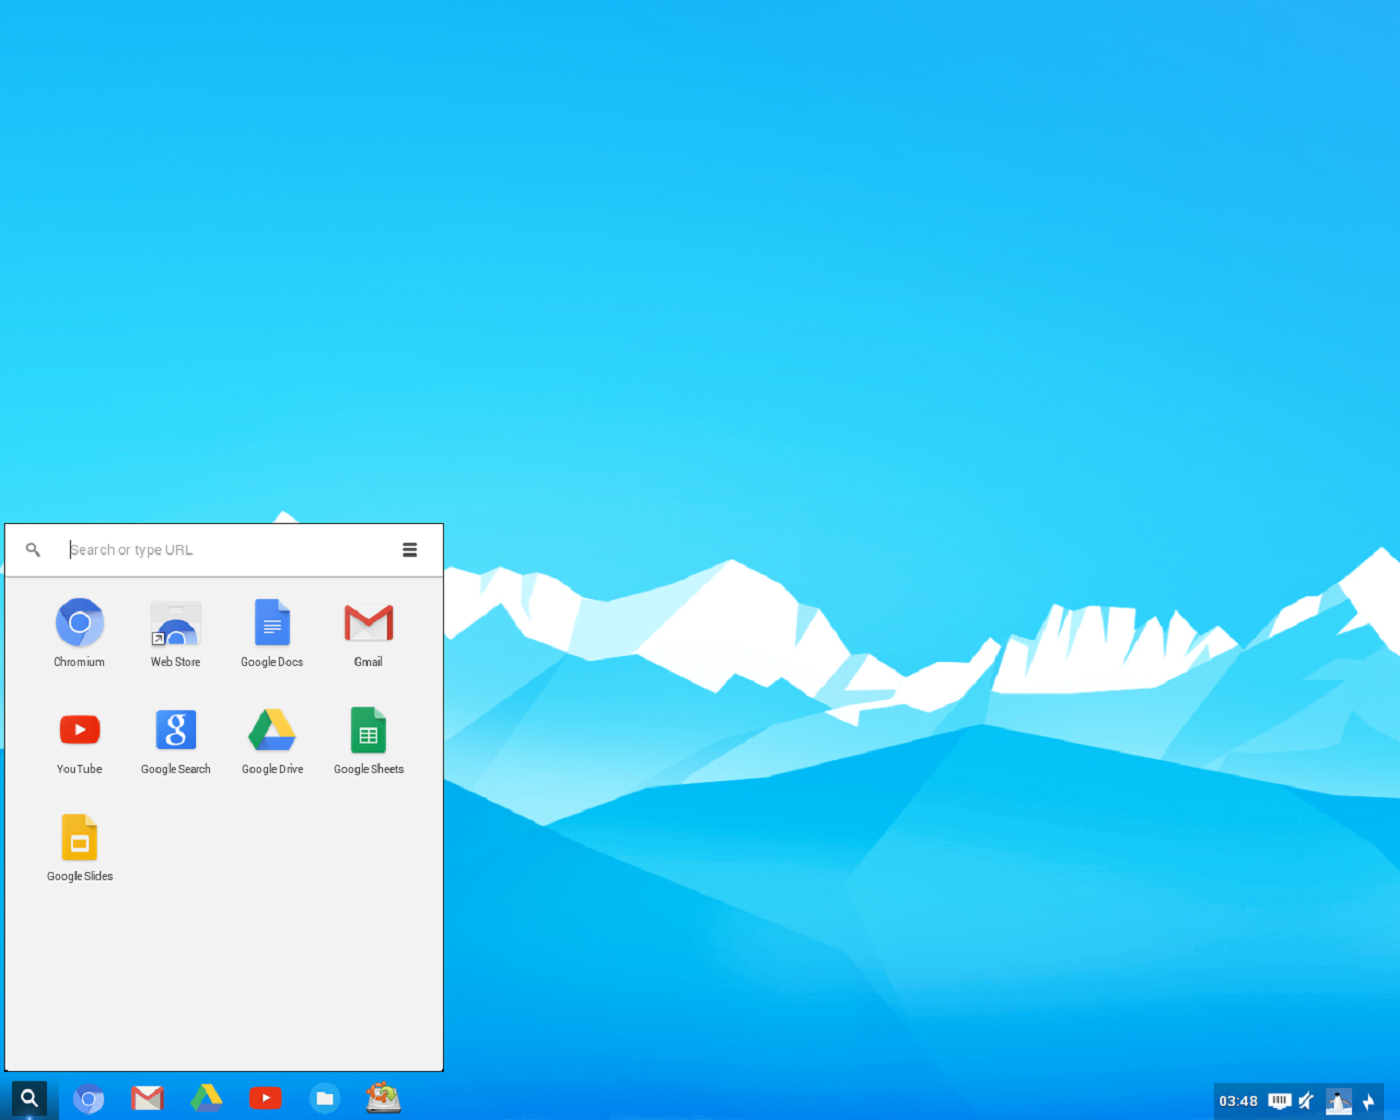Image resolution: width=1400 pixels, height=1120 pixels.
Task: Unmute audio via the crossed speaker tray icon
Action: pyautogui.click(x=1308, y=1098)
